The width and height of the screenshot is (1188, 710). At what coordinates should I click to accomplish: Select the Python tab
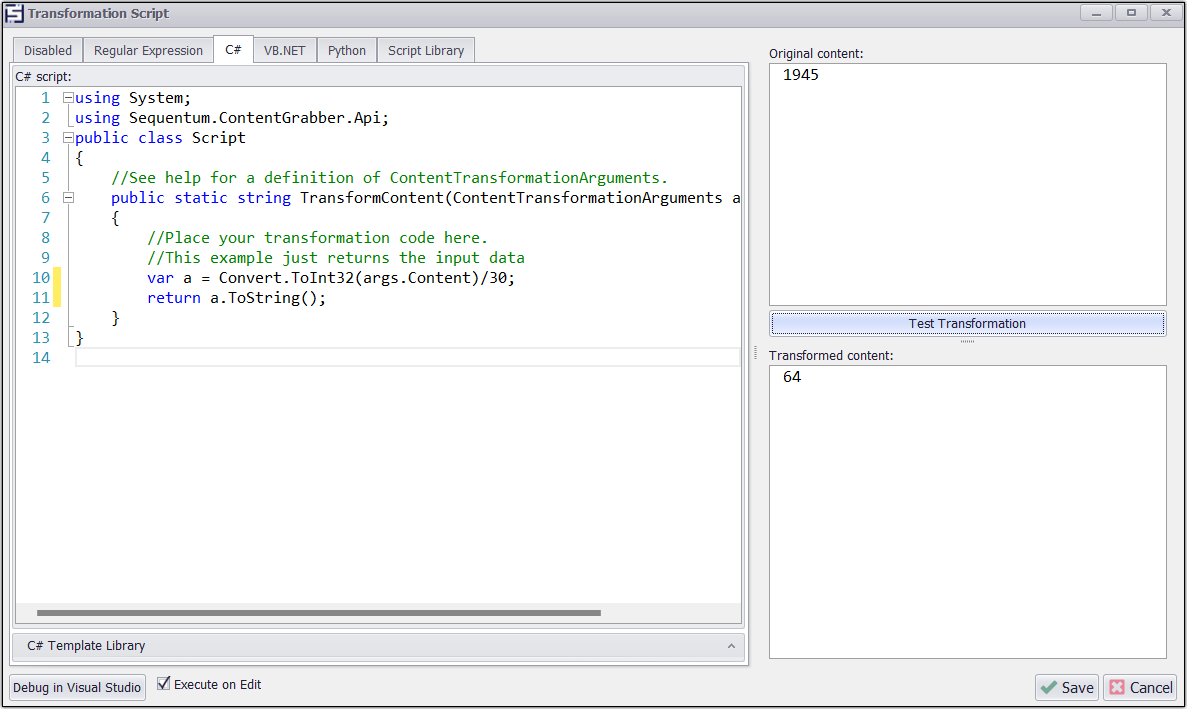(x=347, y=50)
